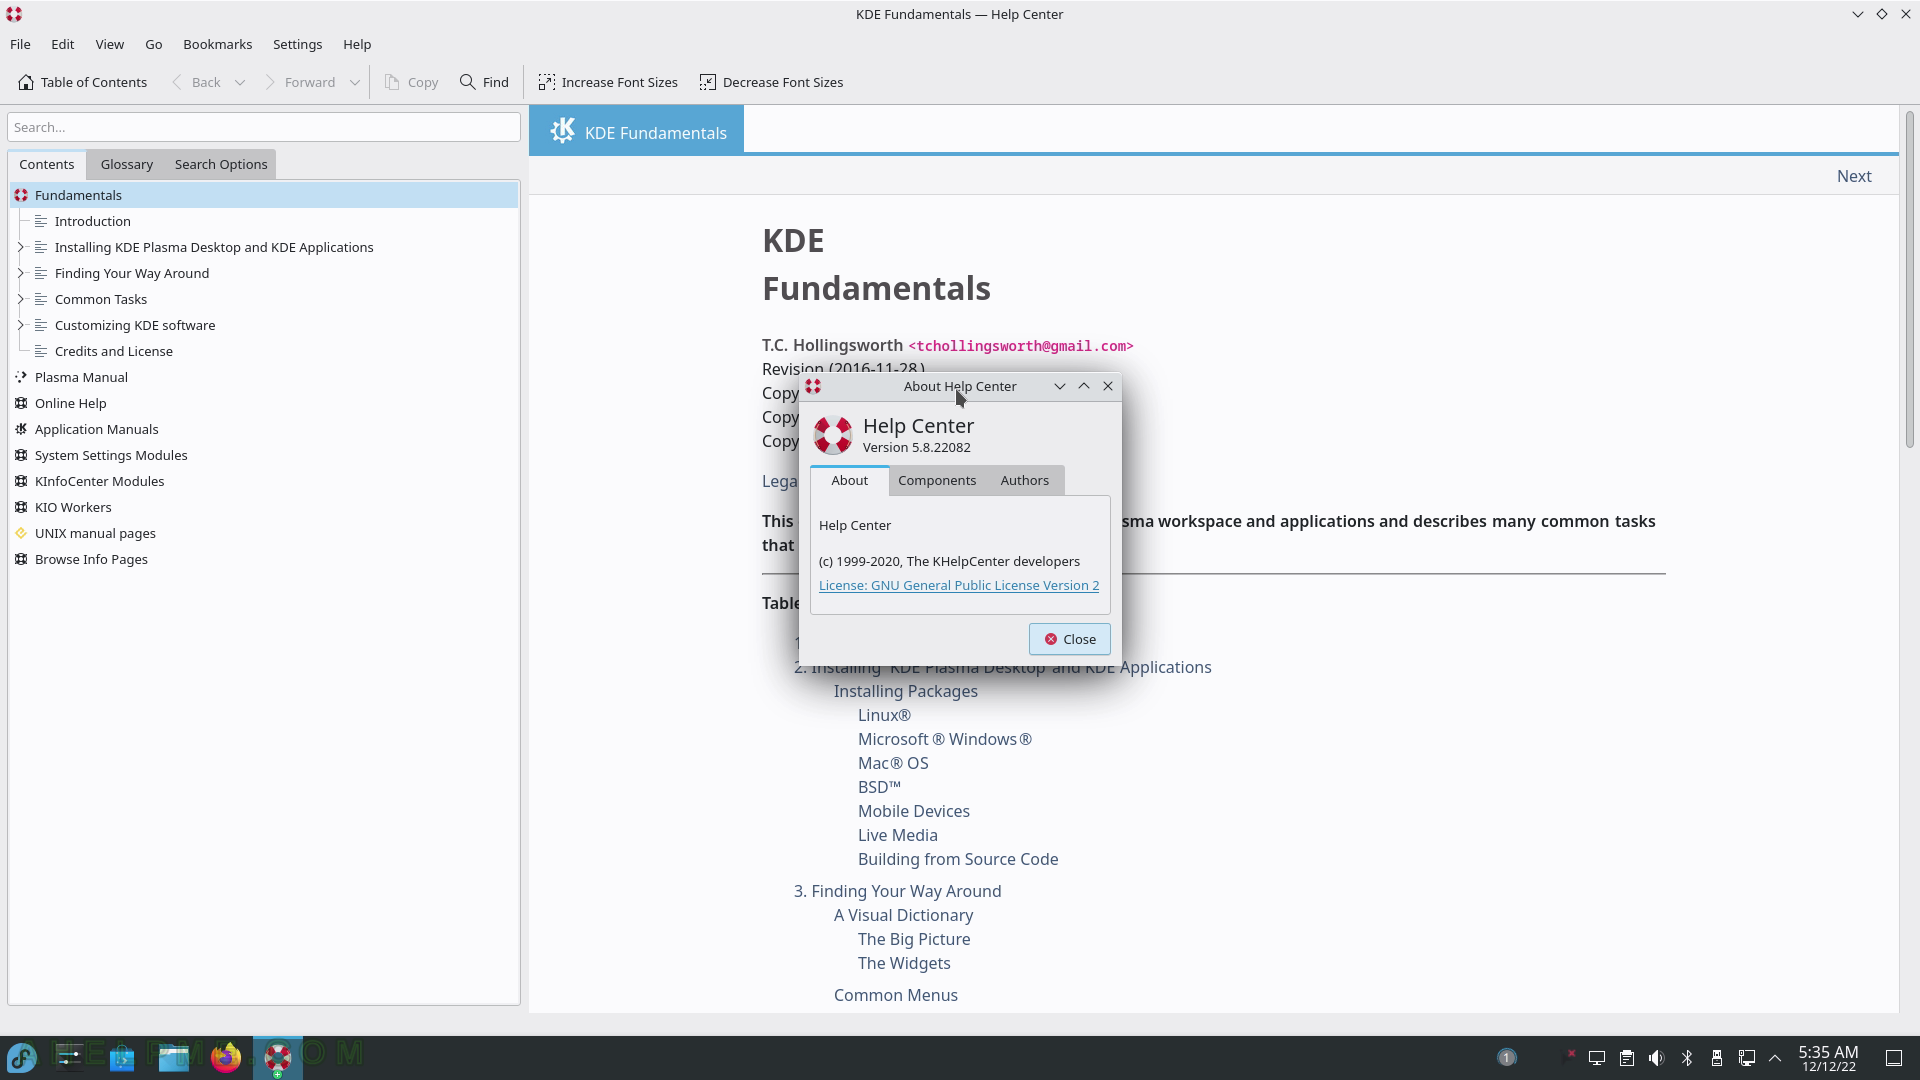
Task: Click the Copy toolbar icon
Action: pyautogui.click(x=392, y=82)
